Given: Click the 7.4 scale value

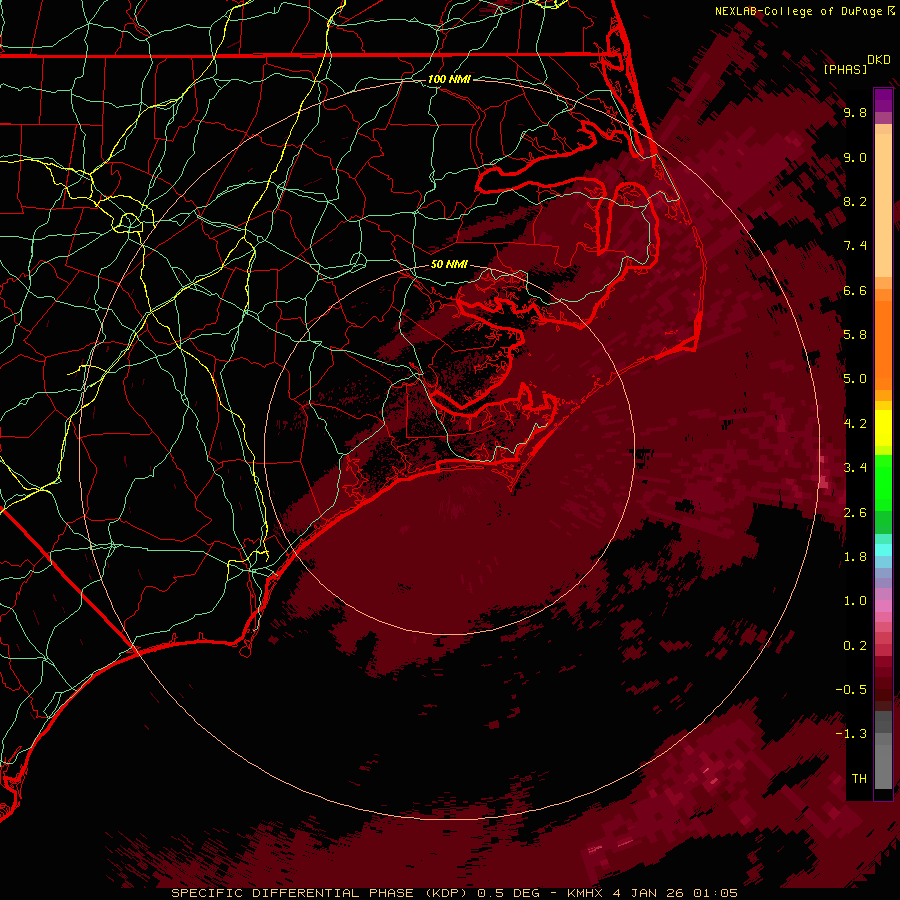Looking at the screenshot, I should tap(855, 246).
